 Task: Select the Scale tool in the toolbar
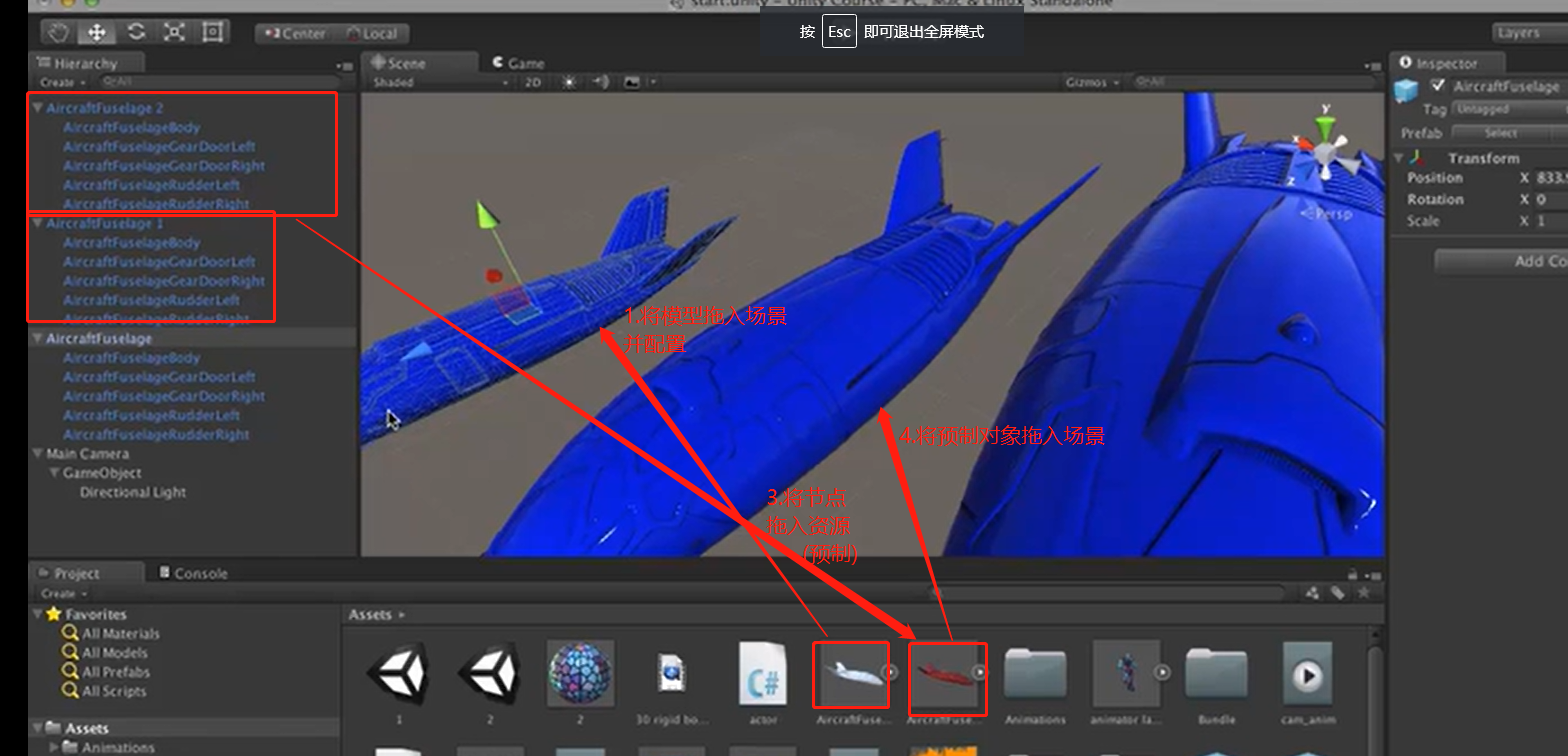coord(174,32)
